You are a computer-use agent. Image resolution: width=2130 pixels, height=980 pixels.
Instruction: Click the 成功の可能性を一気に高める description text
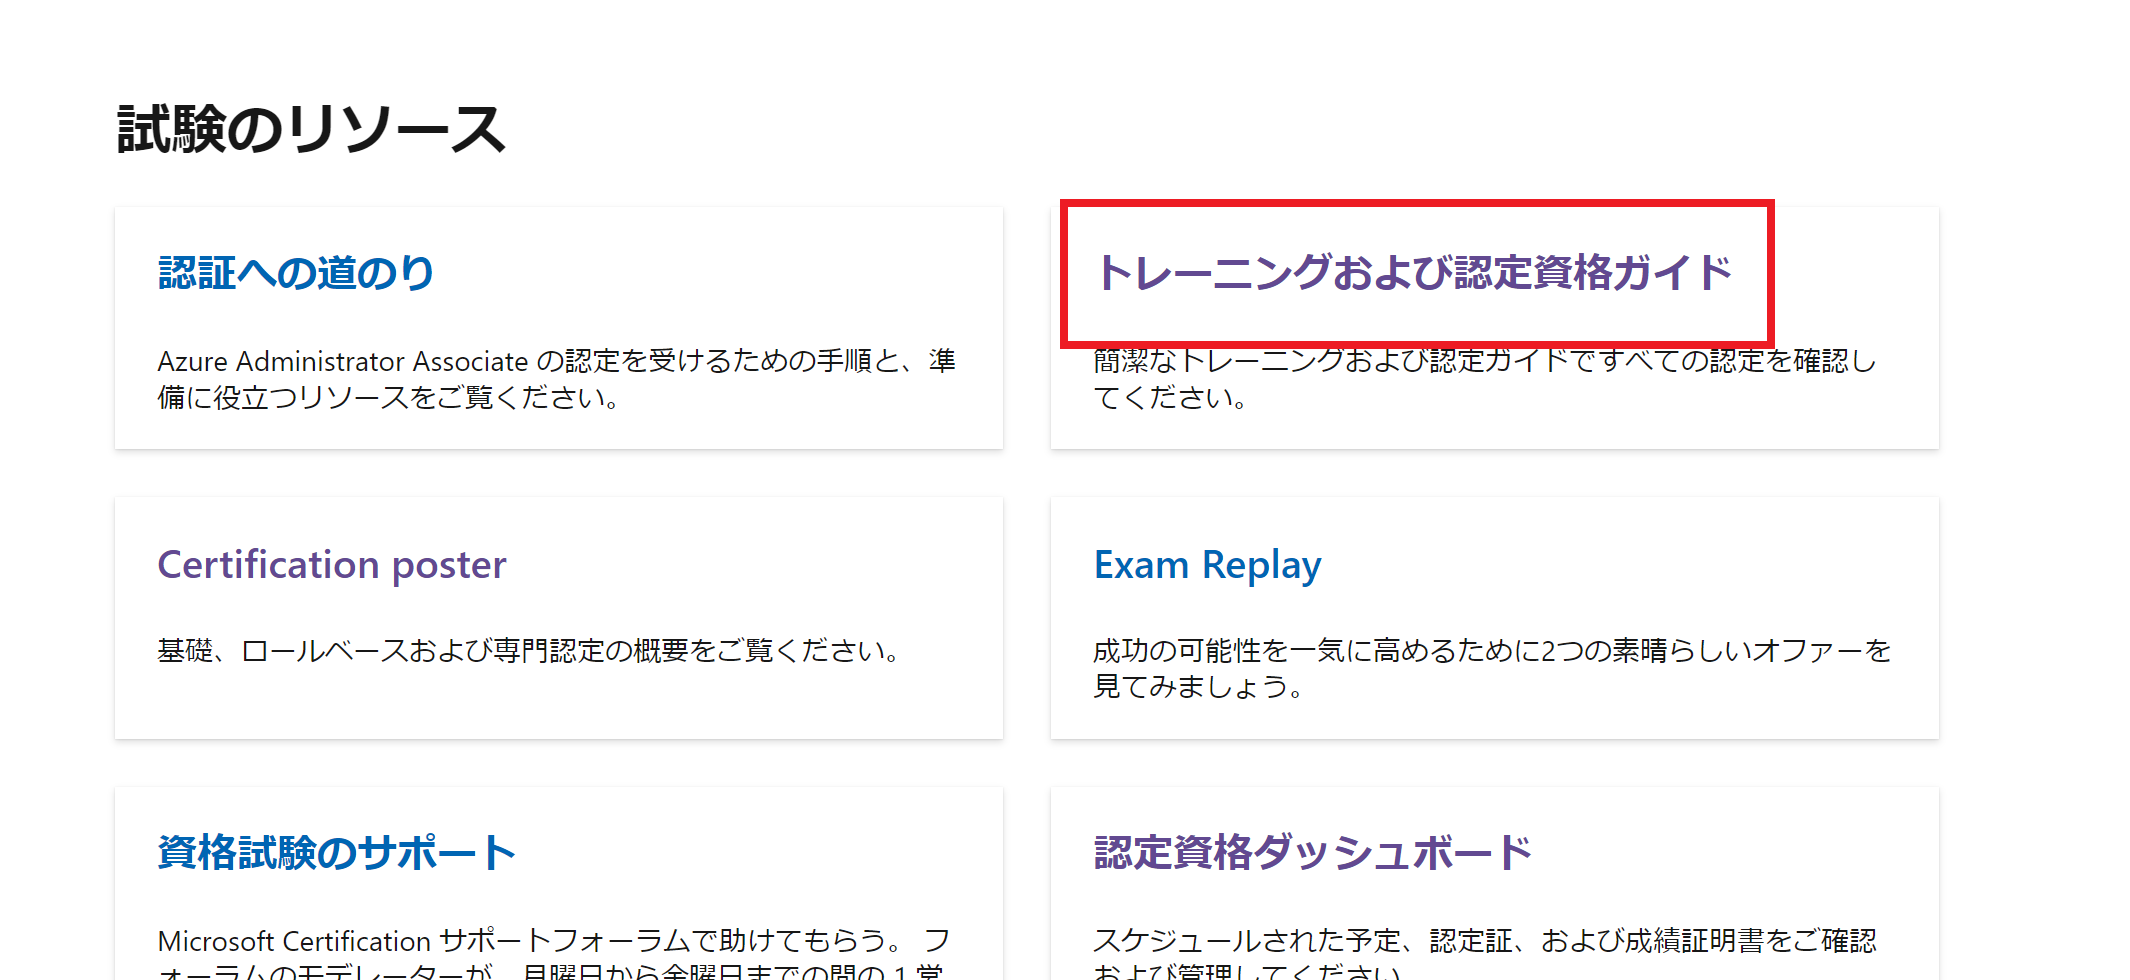click(x=1492, y=669)
